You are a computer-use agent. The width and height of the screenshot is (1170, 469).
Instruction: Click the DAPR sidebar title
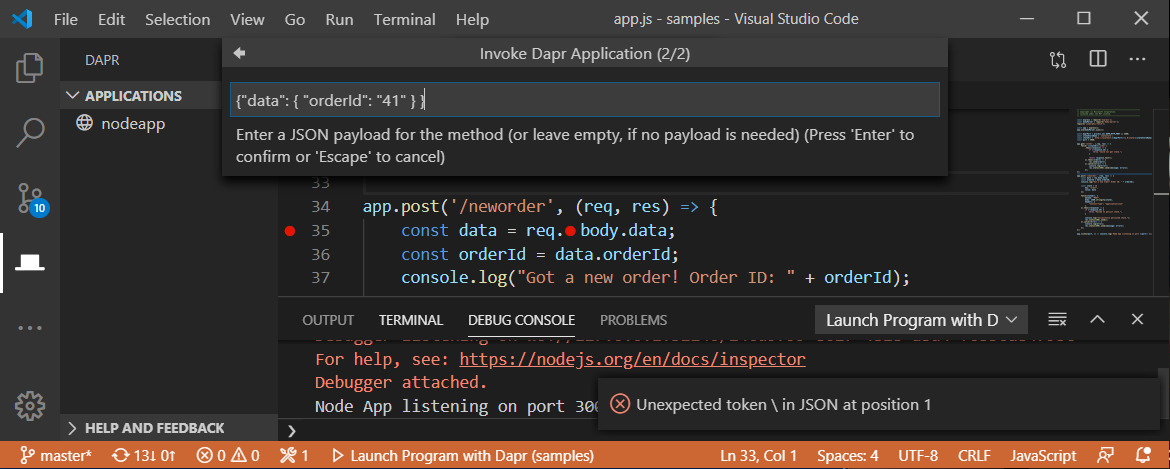[102, 60]
